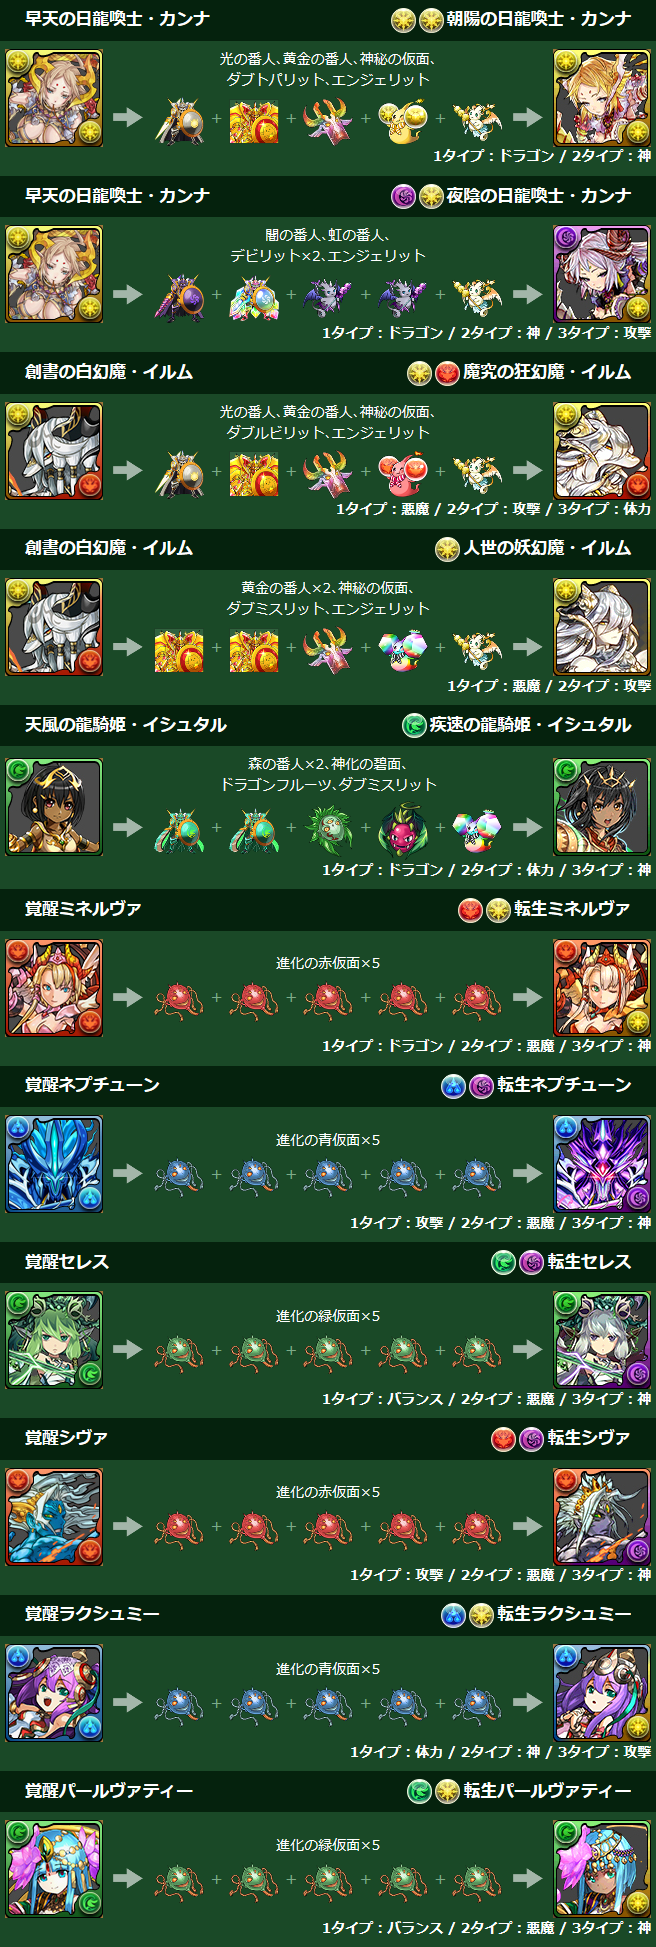This screenshot has width=656, height=1947.
Task: Click last green mask in Parvati row
Action: [x=477, y=1880]
